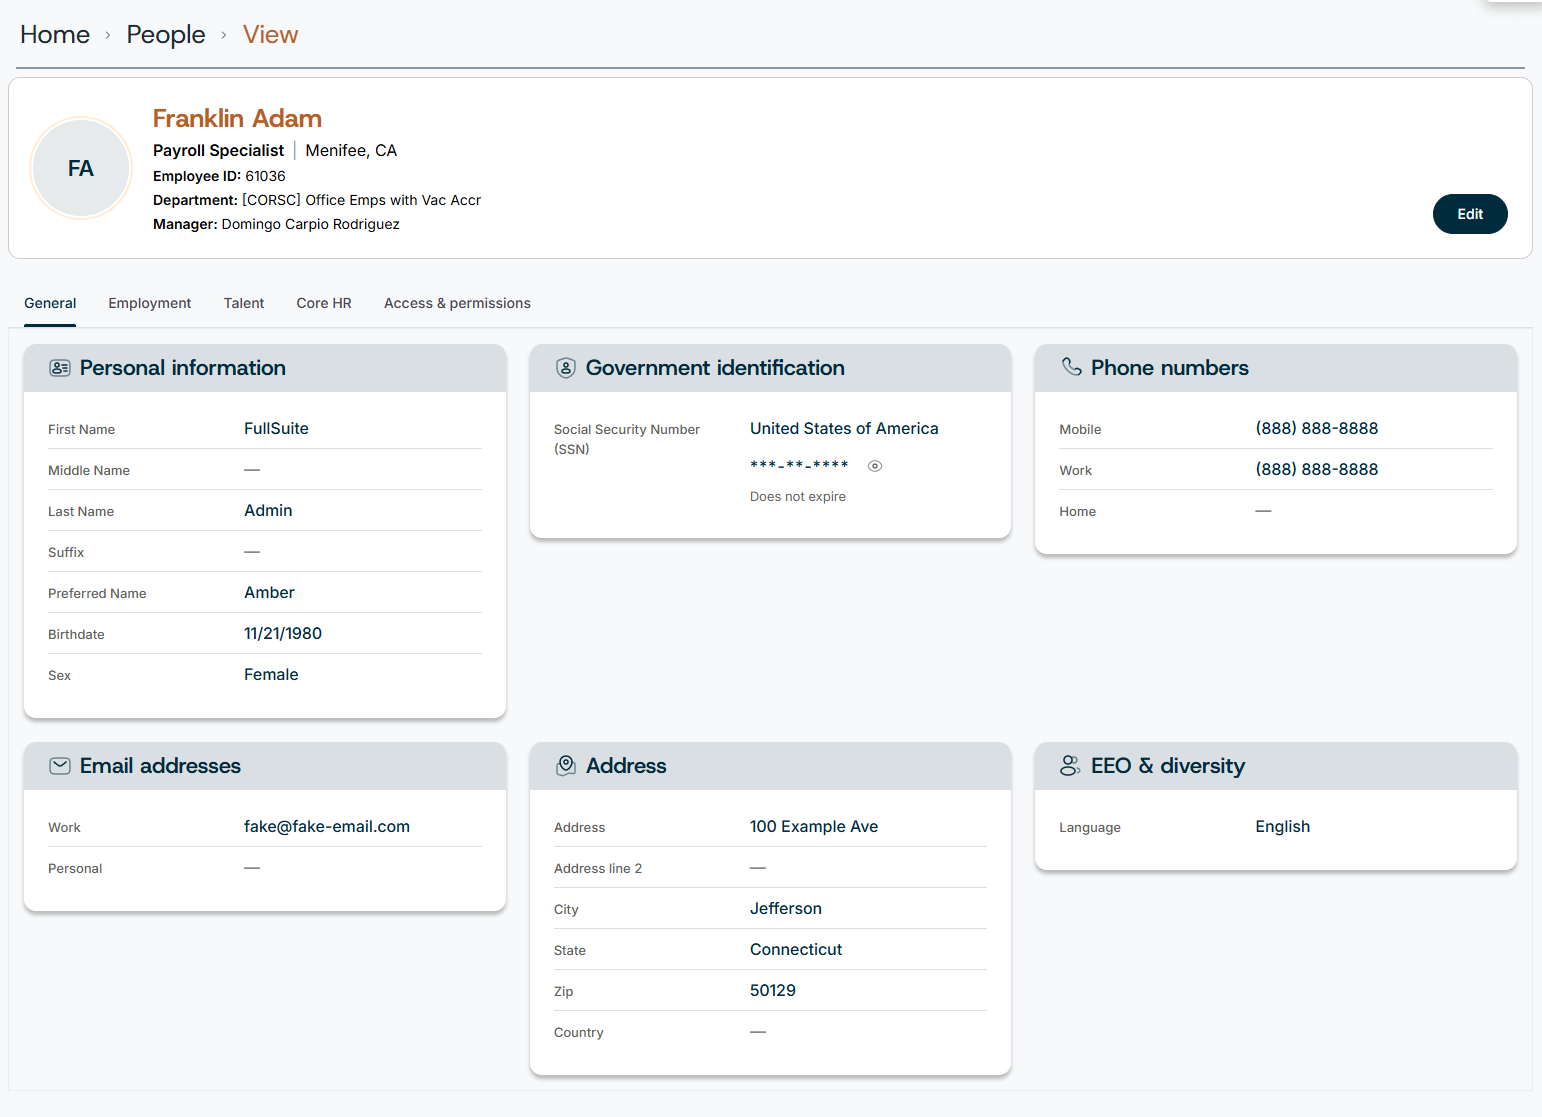Click the location Menifee, CA
Viewport: 1542px width, 1117px height.
[x=351, y=151]
